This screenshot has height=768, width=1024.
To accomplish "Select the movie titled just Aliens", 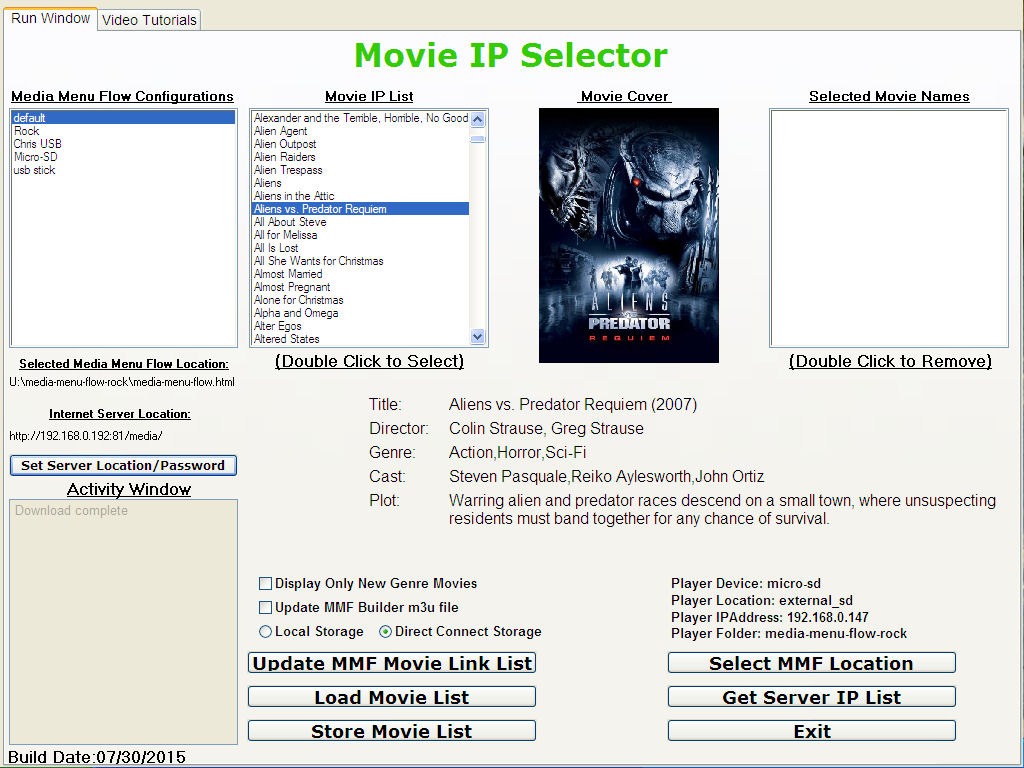I will point(360,183).
